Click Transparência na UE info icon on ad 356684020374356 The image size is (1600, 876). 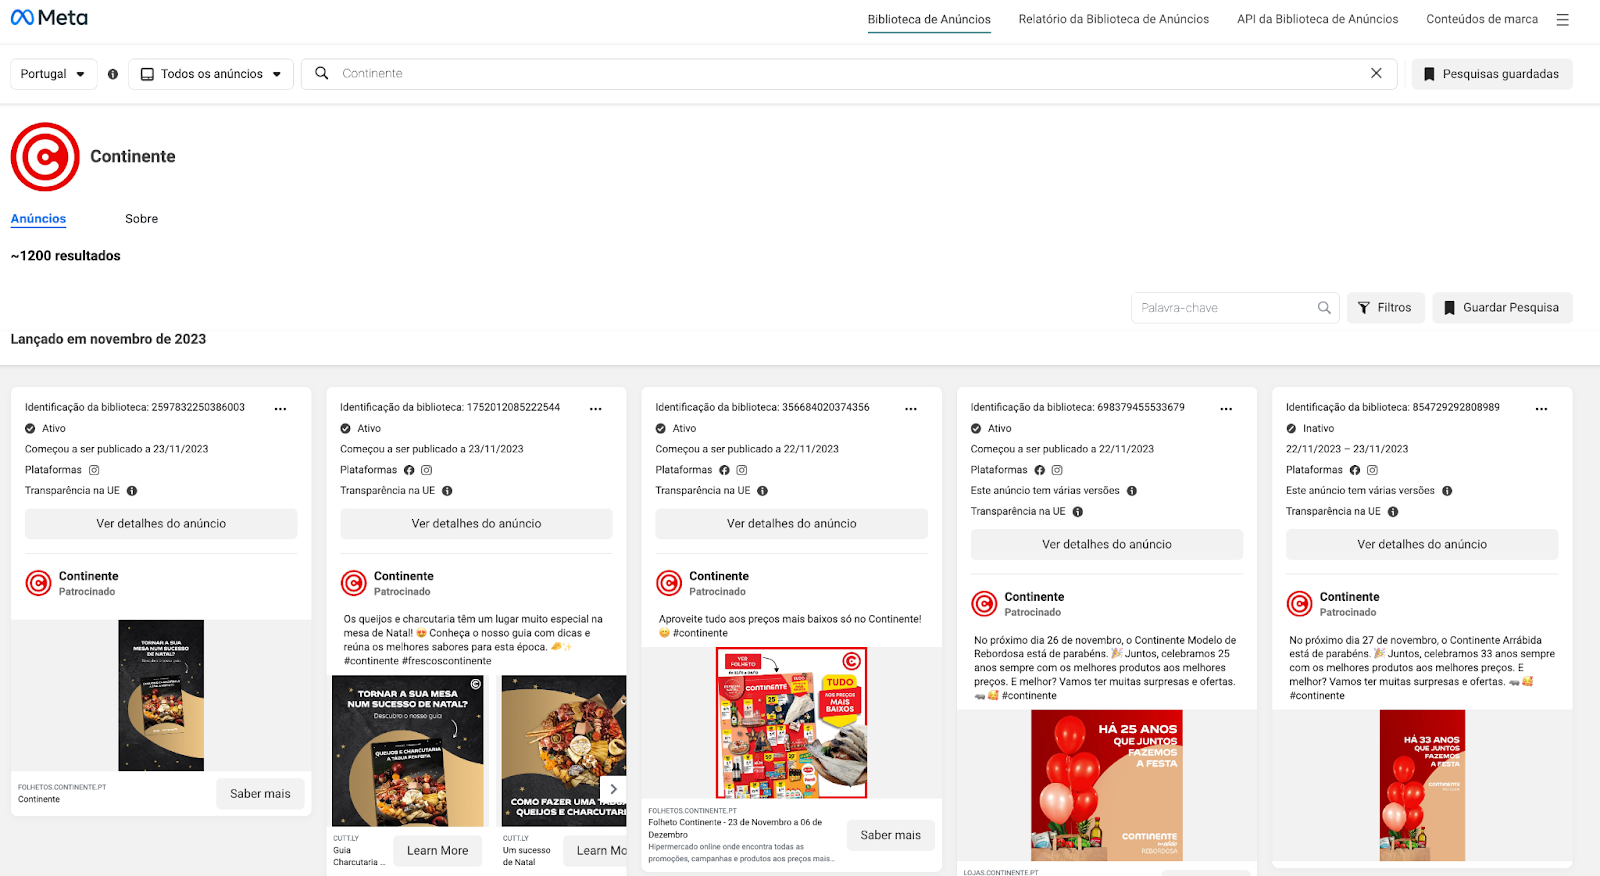tap(762, 491)
